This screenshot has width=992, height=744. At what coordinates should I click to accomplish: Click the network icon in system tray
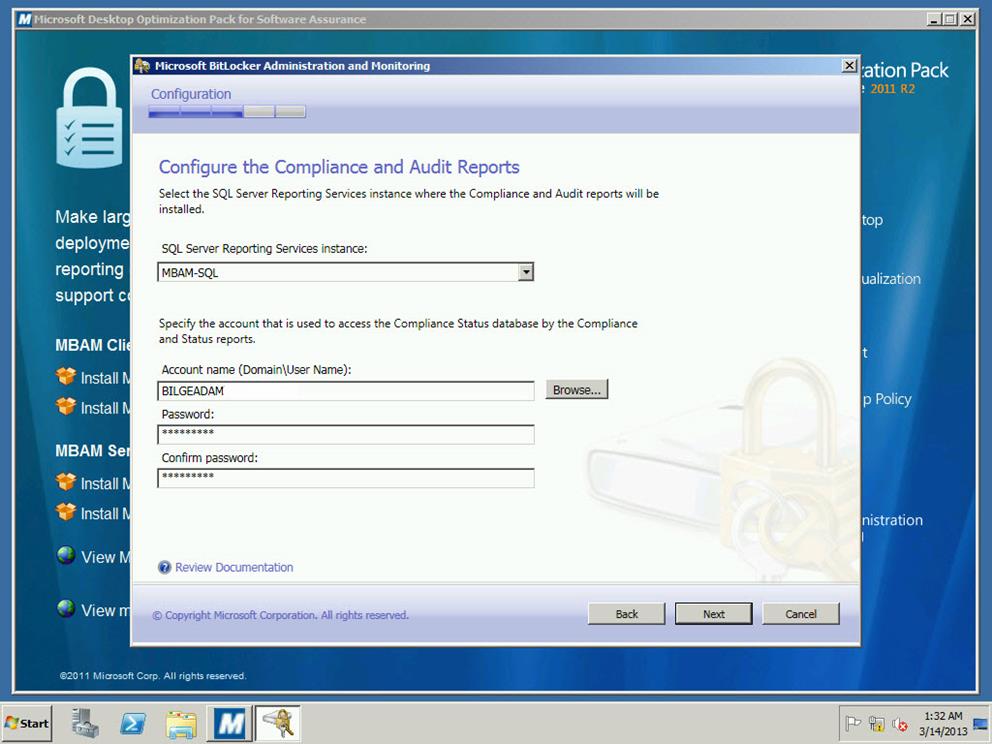(x=876, y=723)
